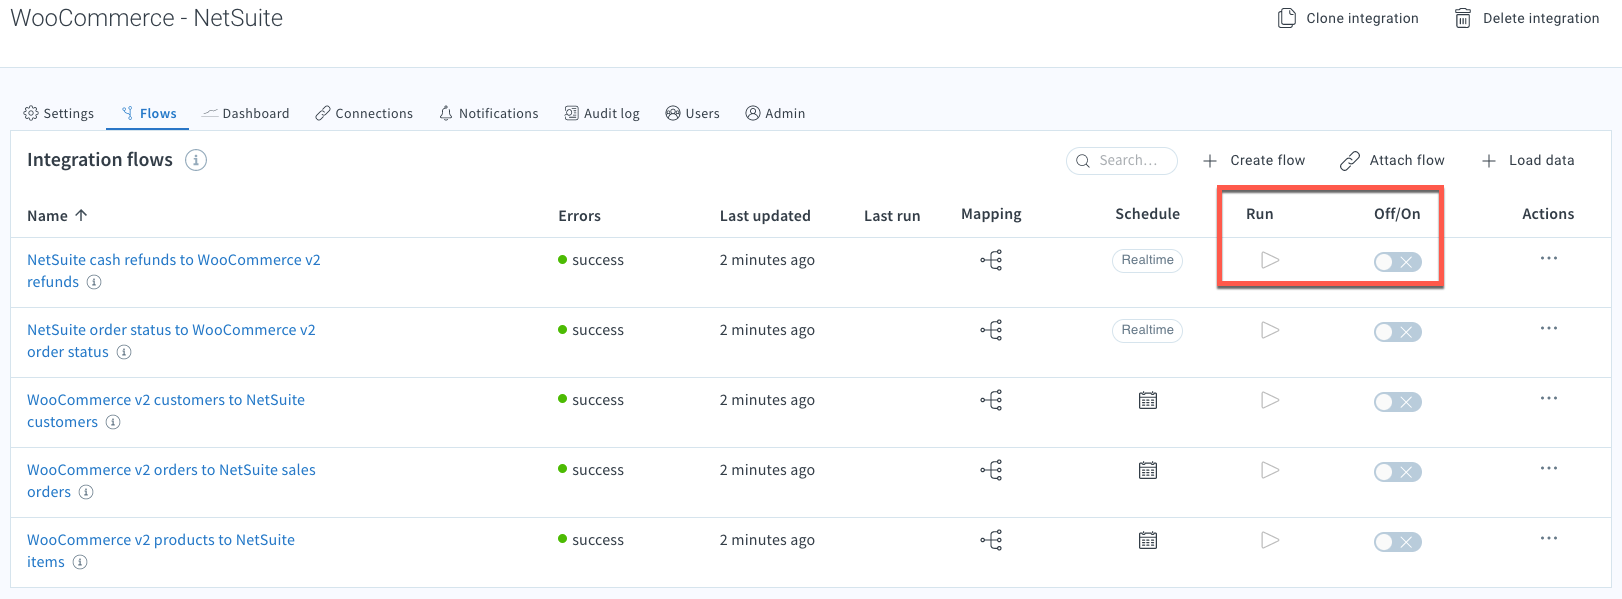The width and height of the screenshot is (1622, 599).
Task: Show info icon for NetSuite order status flow
Action: (124, 352)
